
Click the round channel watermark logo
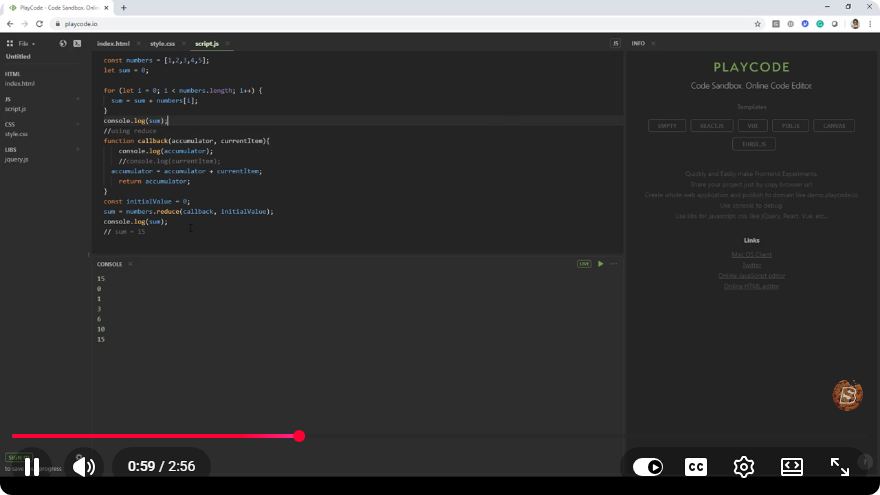pyautogui.click(x=847, y=395)
